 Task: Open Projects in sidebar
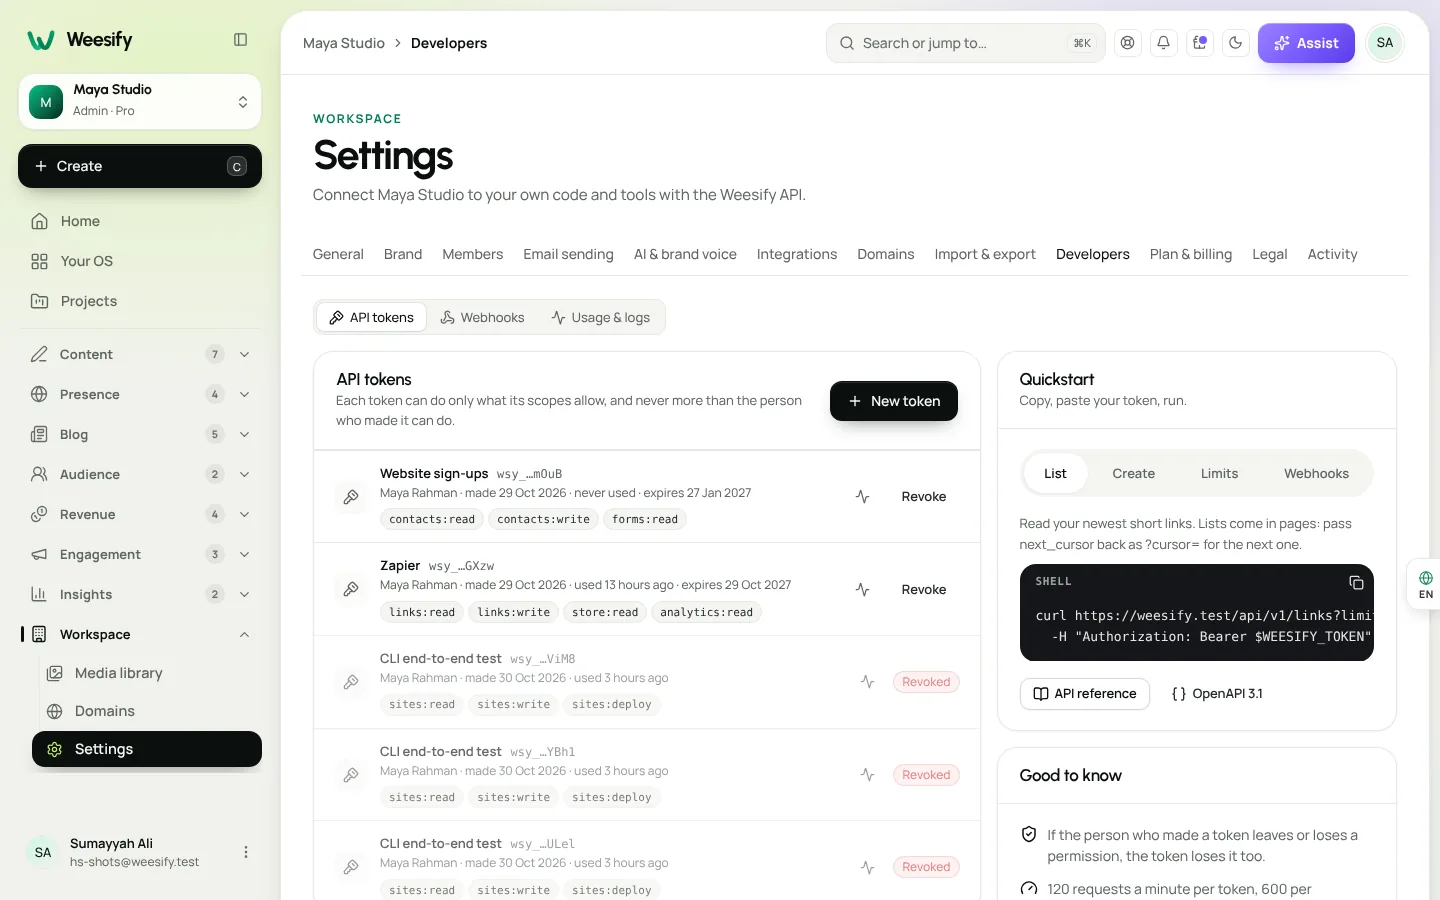click(x=140, y=301)
